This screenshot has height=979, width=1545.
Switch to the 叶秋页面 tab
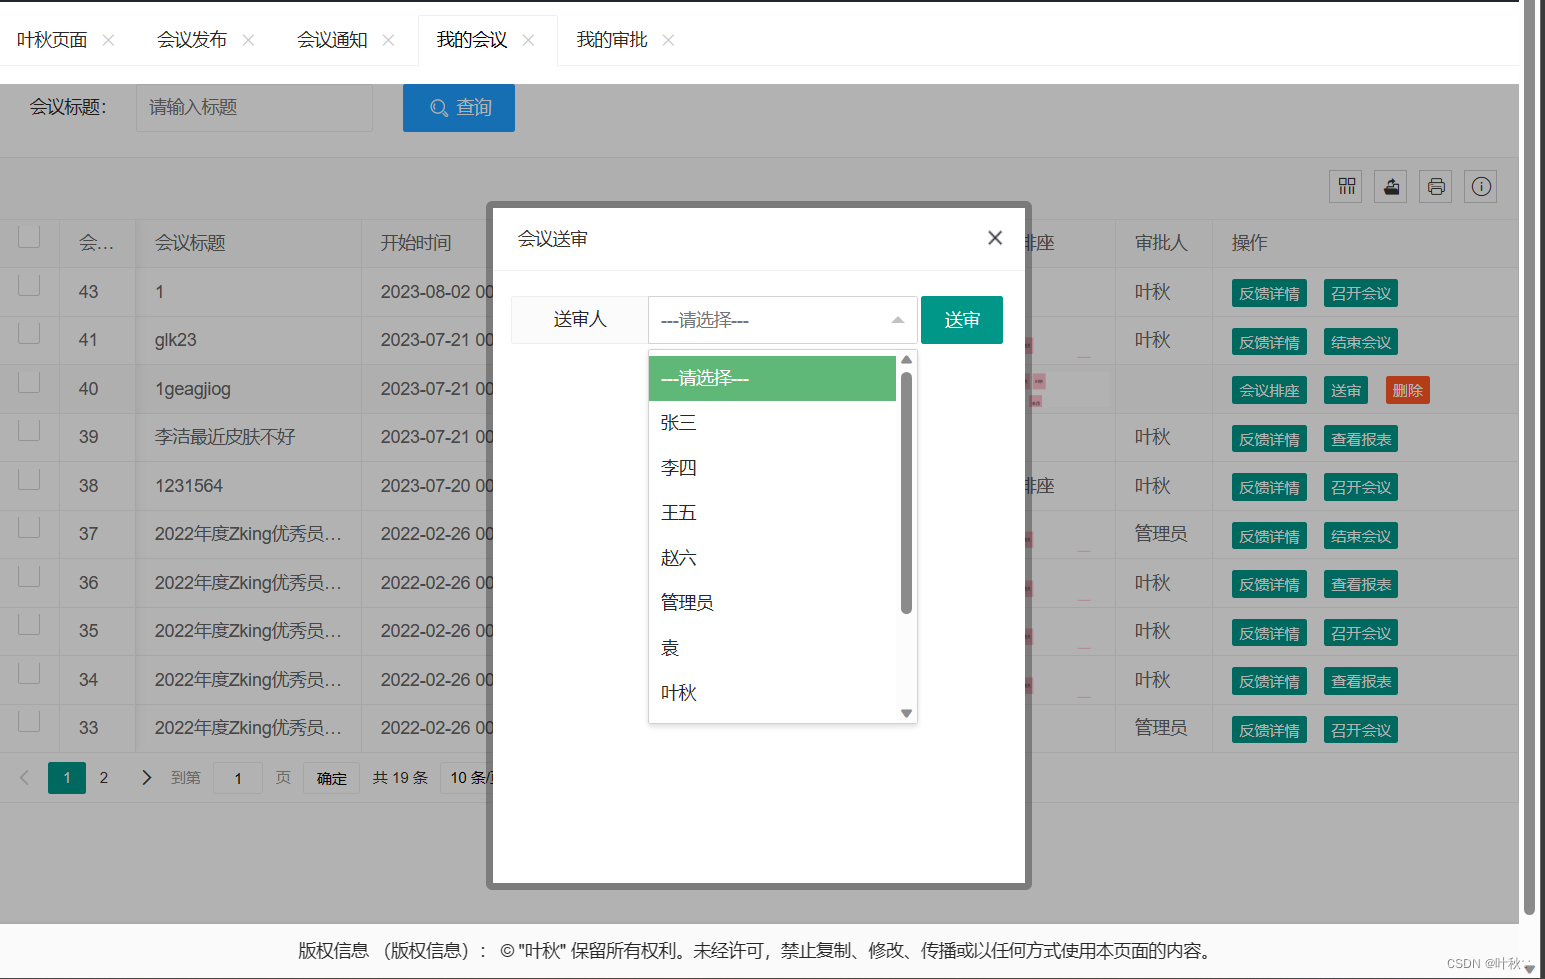pyautogui.click(x=52, y=40)
